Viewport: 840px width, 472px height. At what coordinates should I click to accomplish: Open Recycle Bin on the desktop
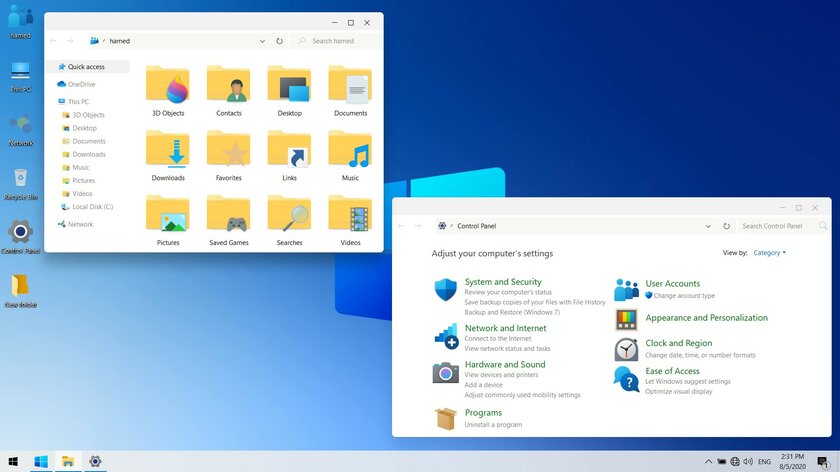tap(19, 179)
